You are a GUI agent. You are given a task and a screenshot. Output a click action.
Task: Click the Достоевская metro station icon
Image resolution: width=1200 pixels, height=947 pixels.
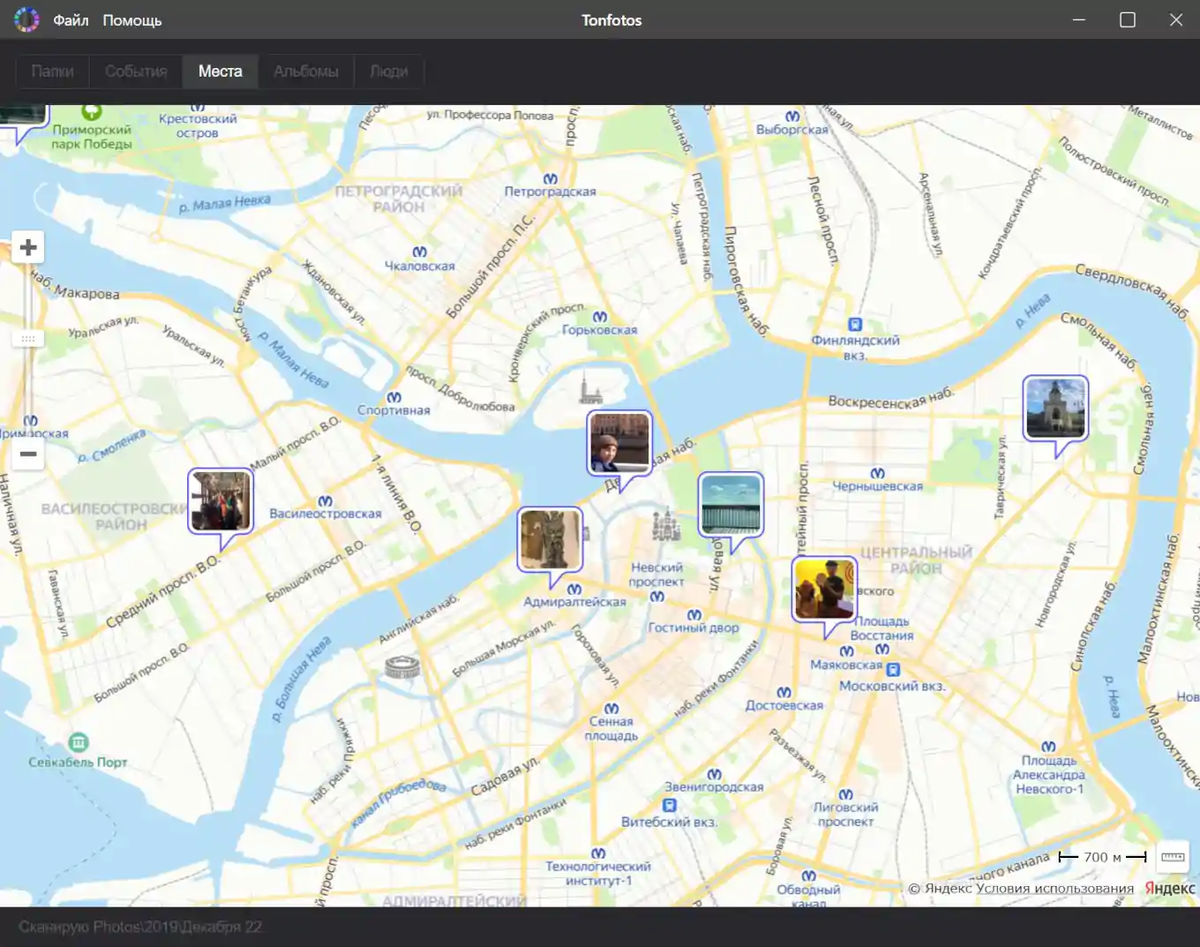(x=783, y=690)
